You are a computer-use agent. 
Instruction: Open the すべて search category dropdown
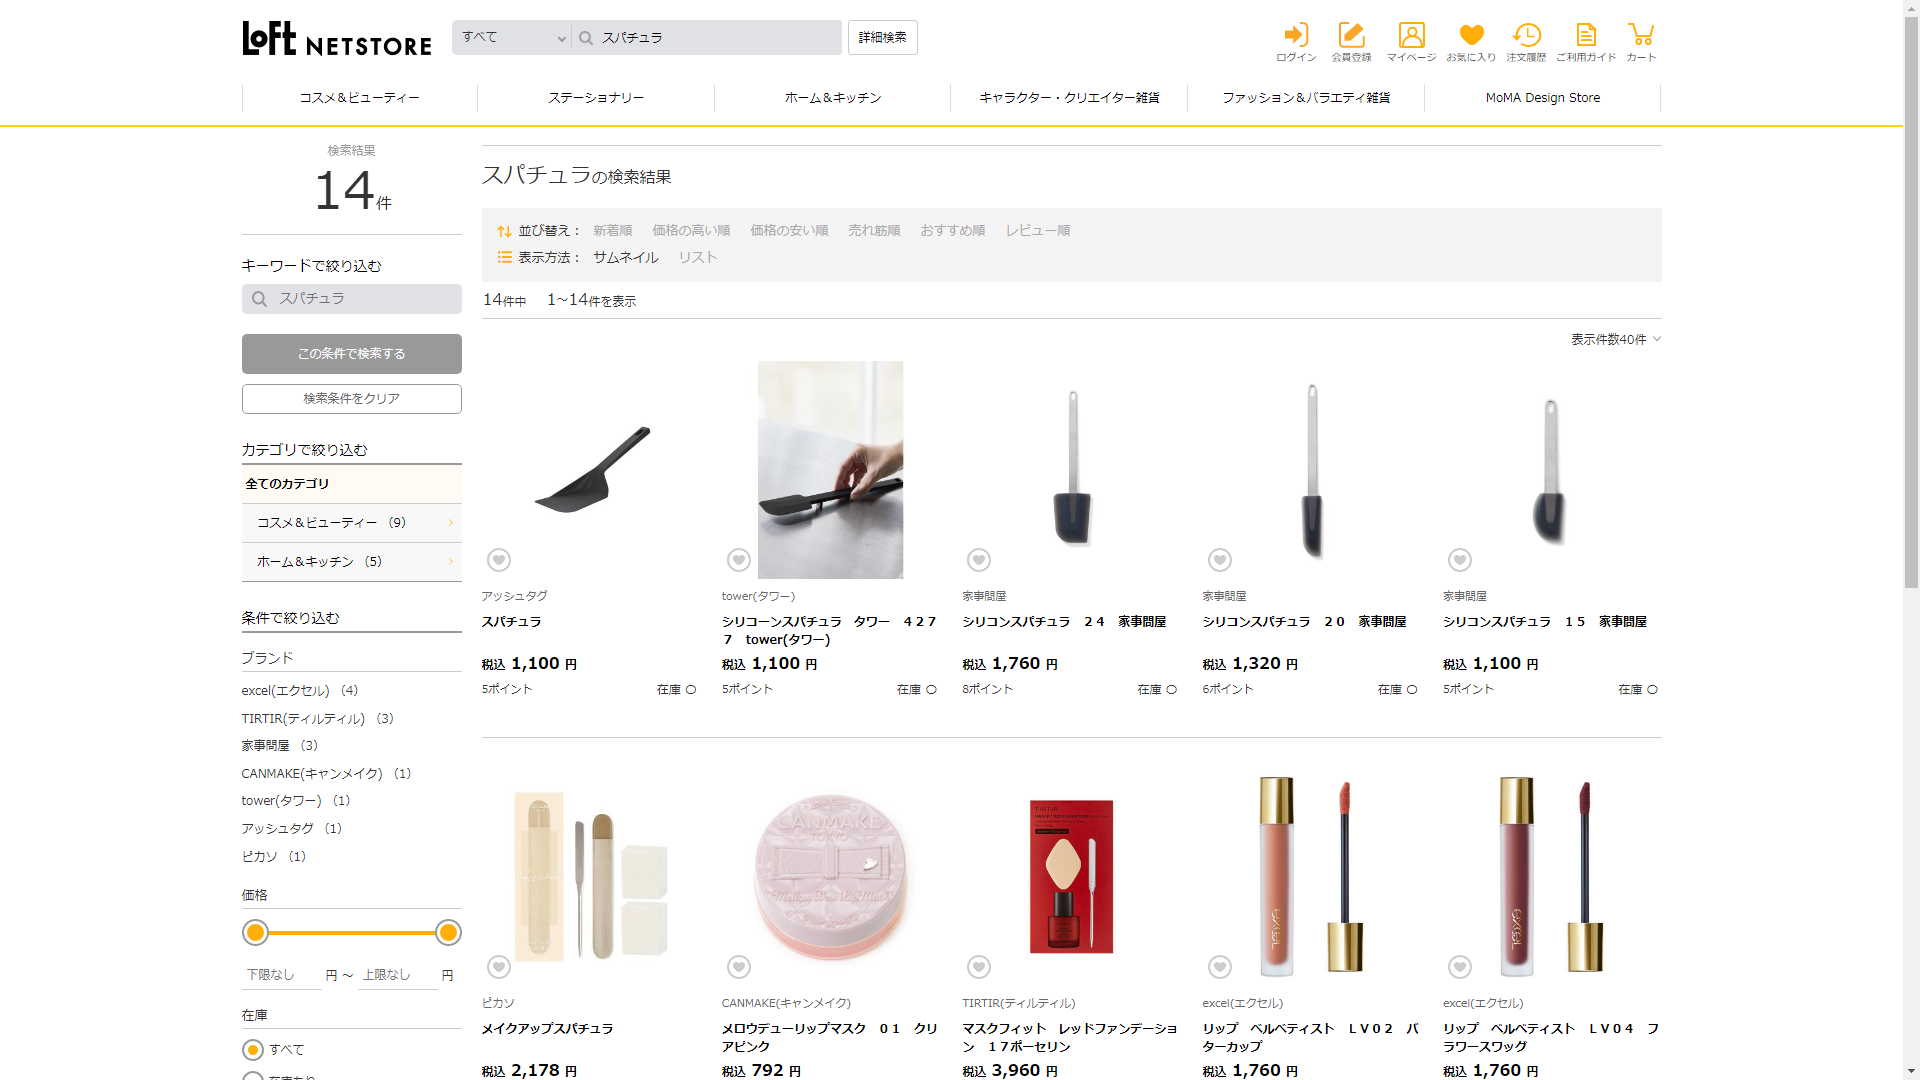(x=513, y=38)
